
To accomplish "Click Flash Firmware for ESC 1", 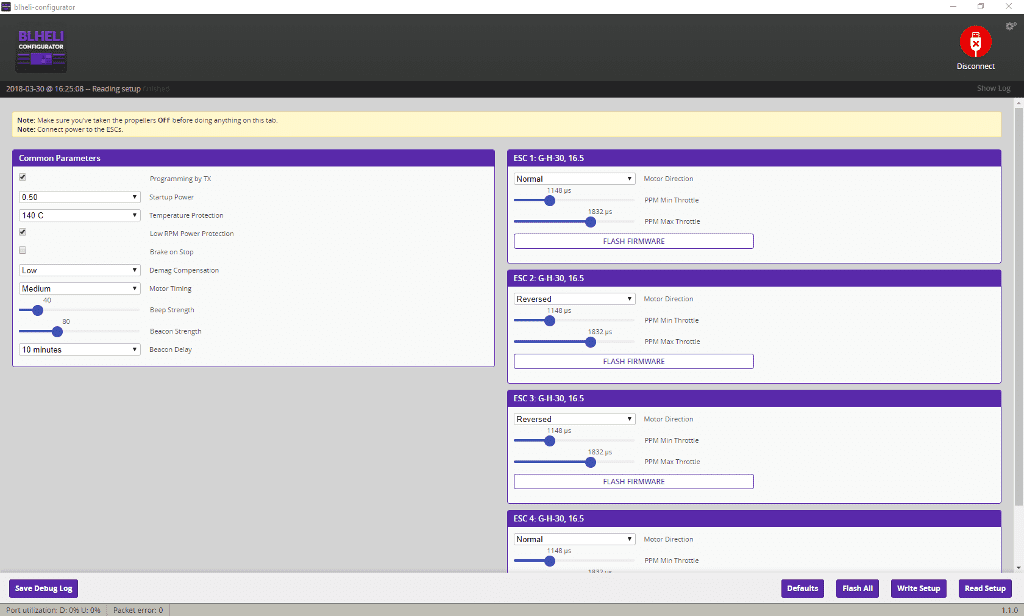I will coord(633,241).
